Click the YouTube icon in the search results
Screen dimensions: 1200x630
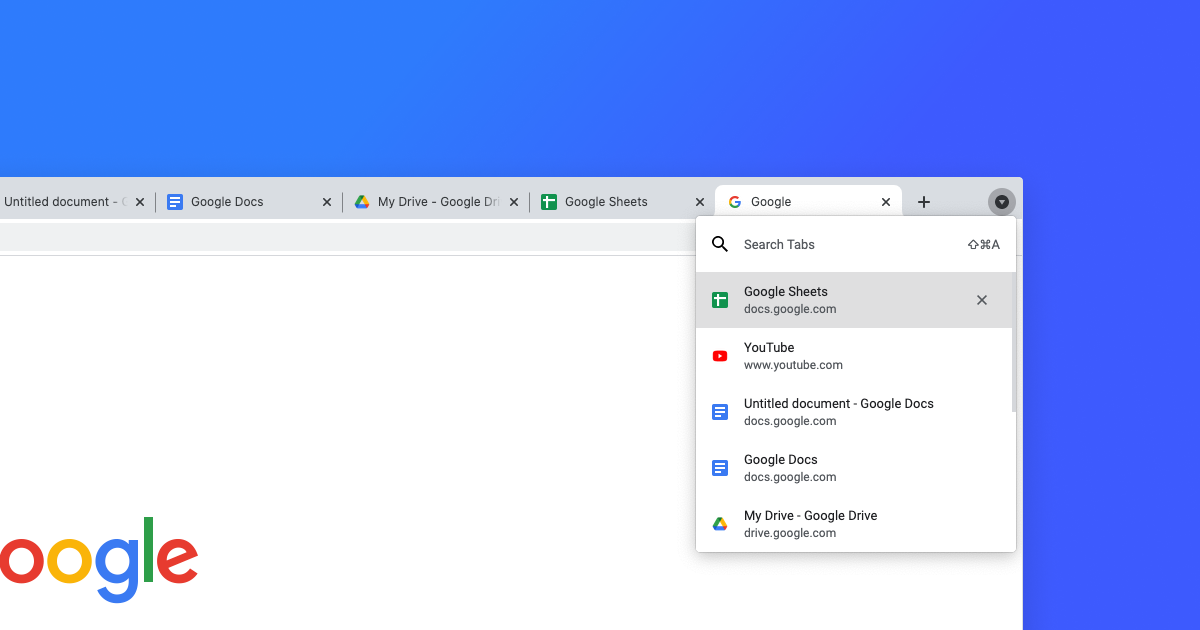[x=720, y=355]
